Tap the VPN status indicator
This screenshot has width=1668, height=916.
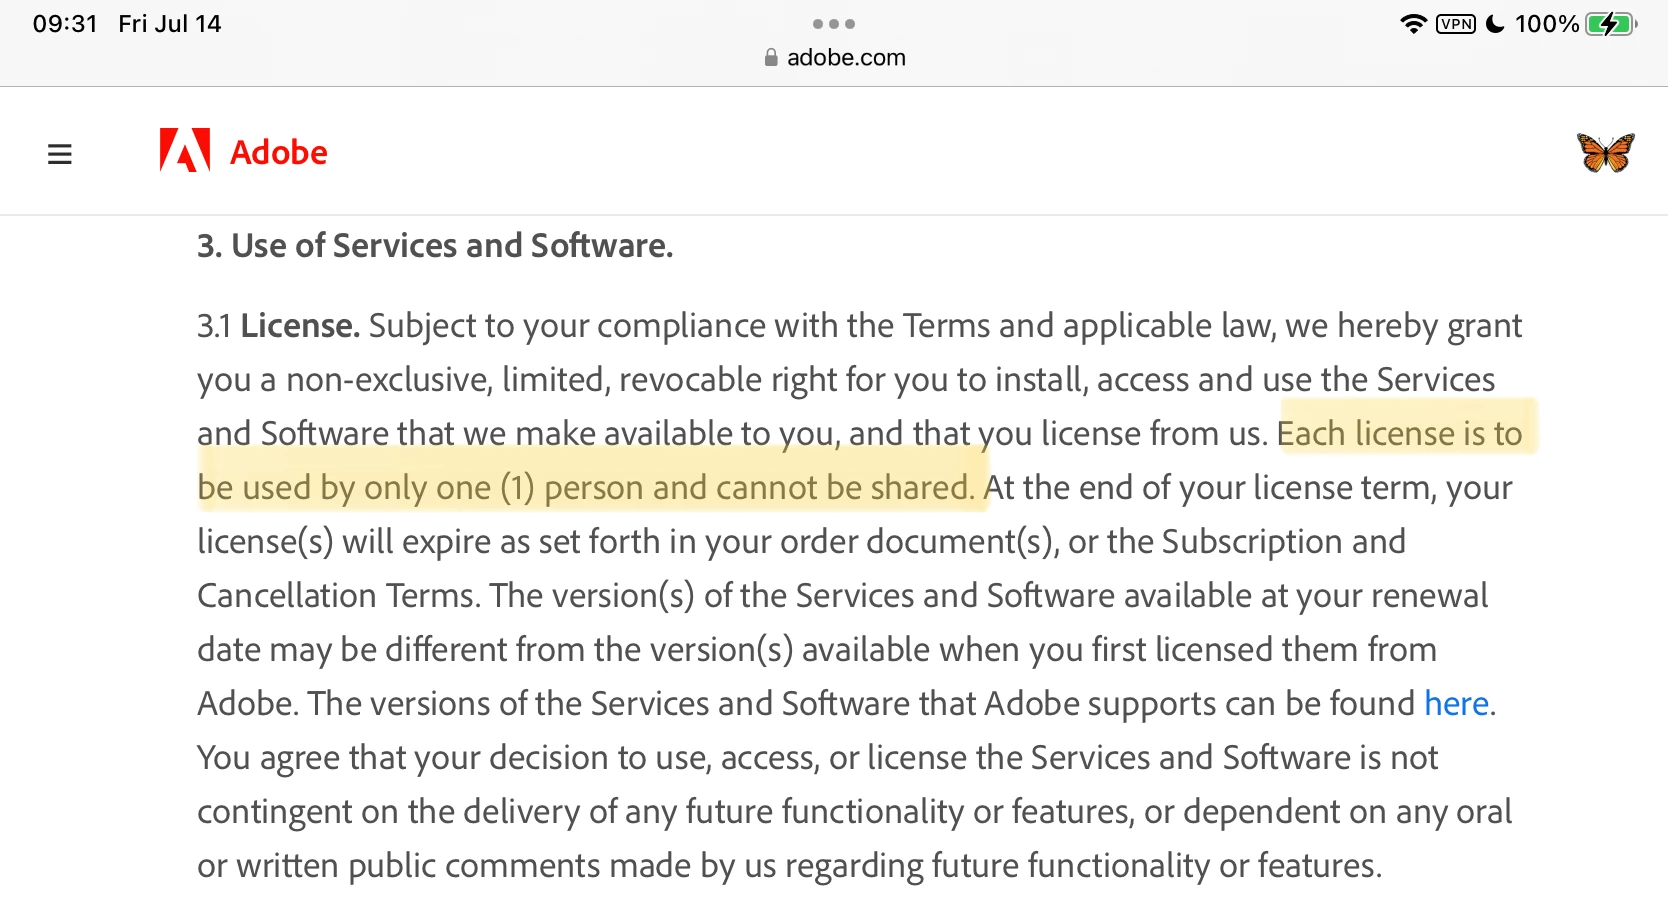[x=1456, y=24]
